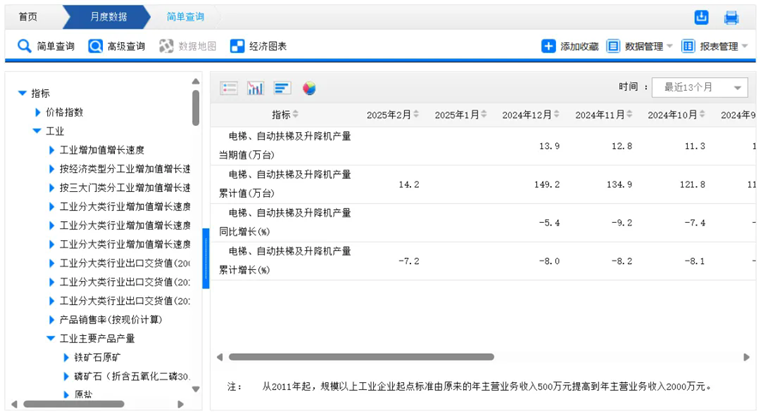Image resolution: width=760 pixels, height=413 pixels.
Task: Sort the 2025年1月 column
Action: coord(484,114)
